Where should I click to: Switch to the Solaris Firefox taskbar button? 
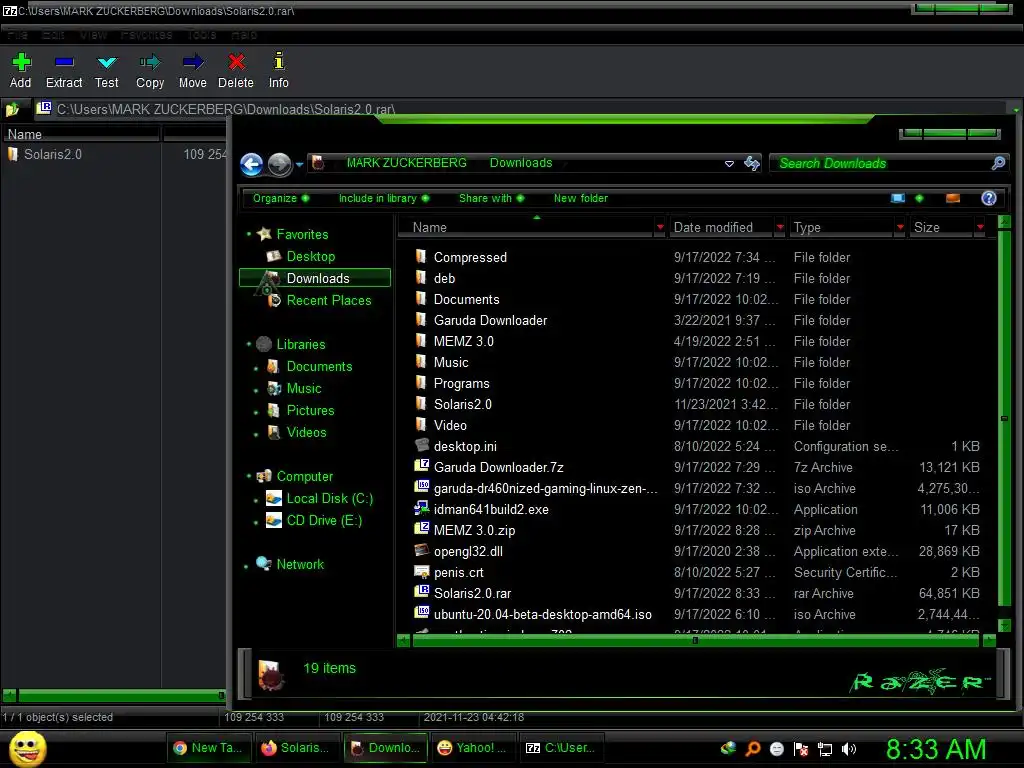pyautogui.click(x=297, y=748)
